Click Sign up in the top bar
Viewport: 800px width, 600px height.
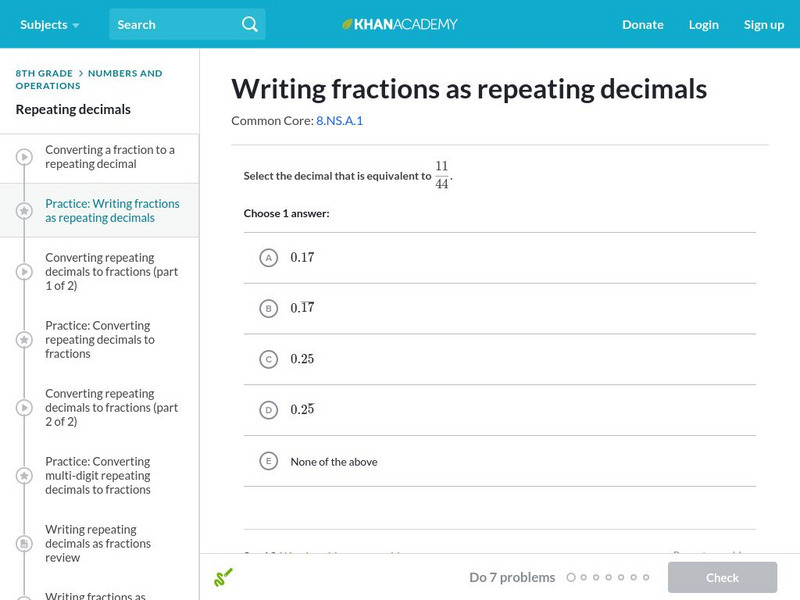coord(763,24)
